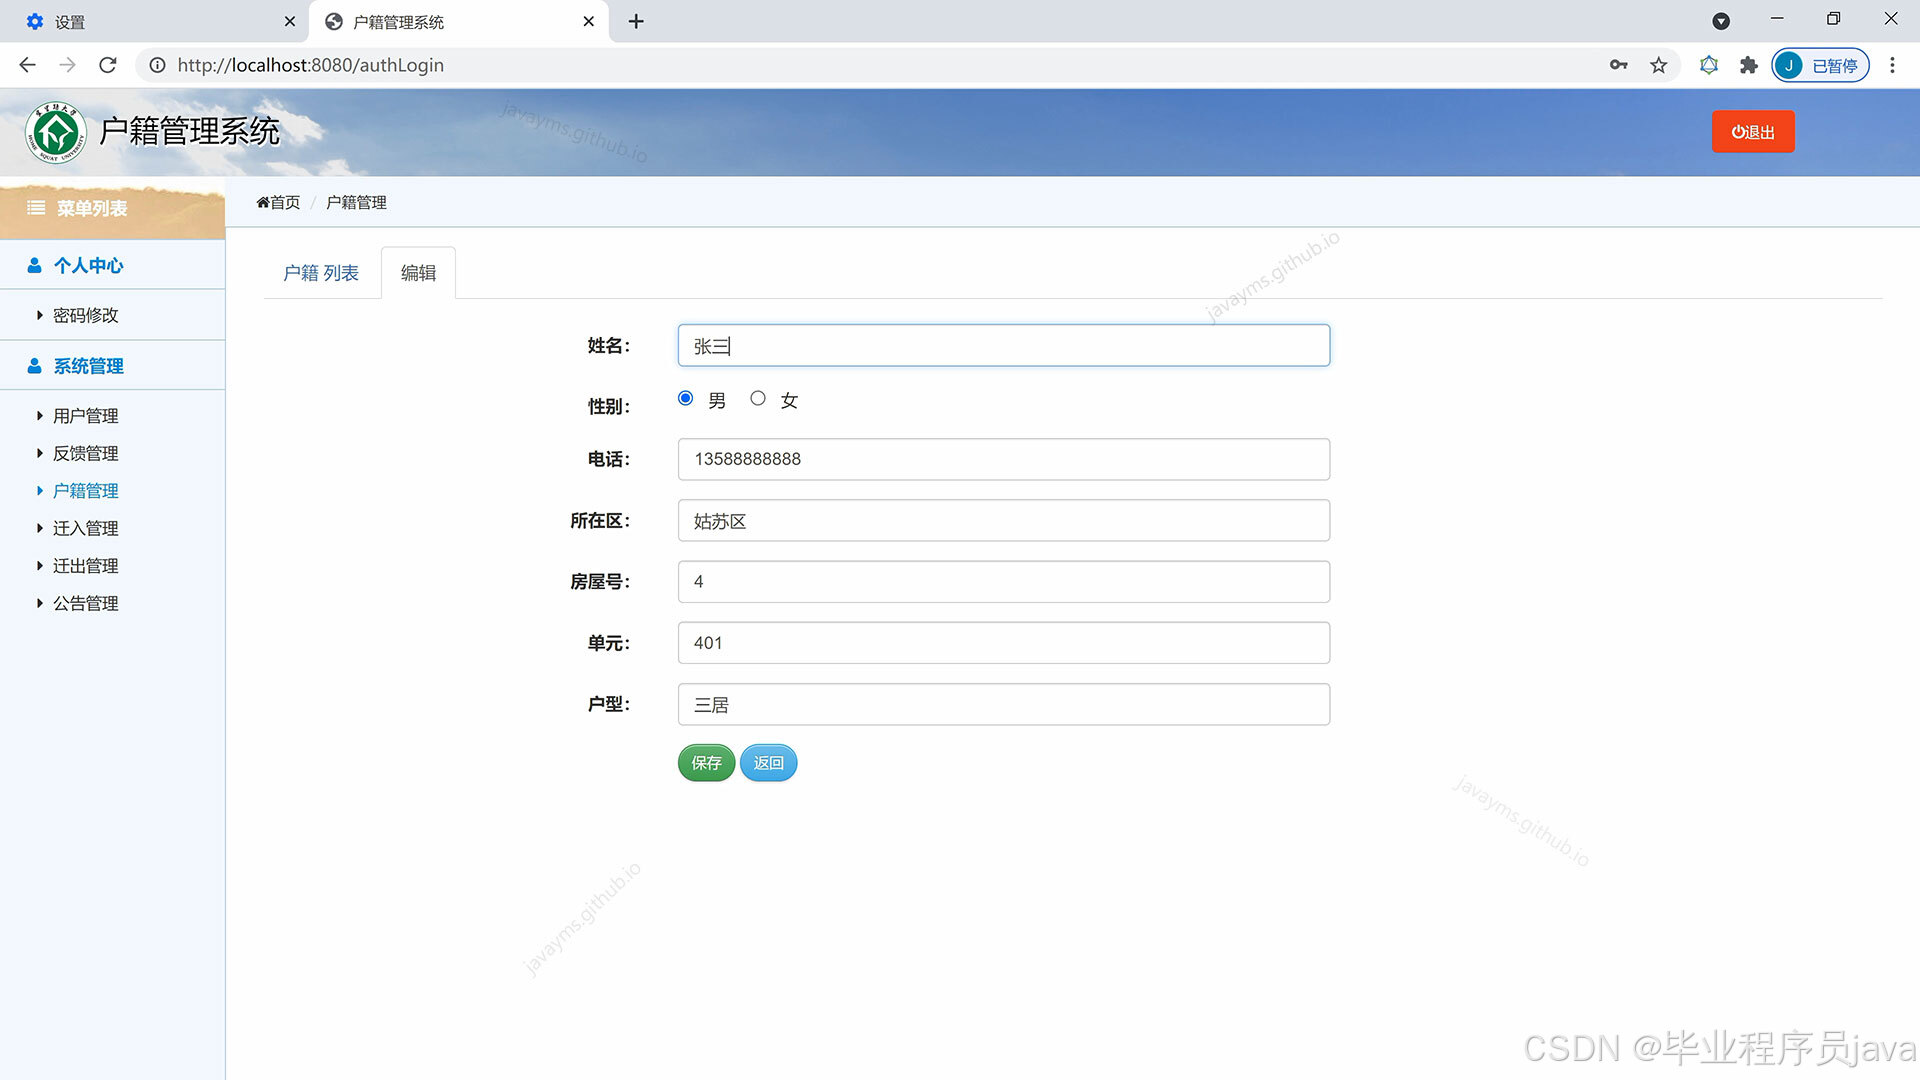Open Chrome three-dot menu

pos(1892,65)
